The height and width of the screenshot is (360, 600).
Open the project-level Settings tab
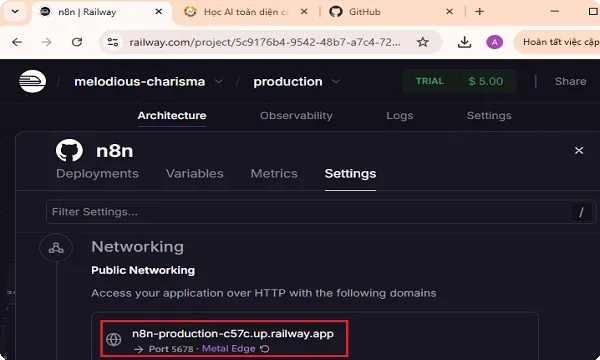[x=489, y=116]
